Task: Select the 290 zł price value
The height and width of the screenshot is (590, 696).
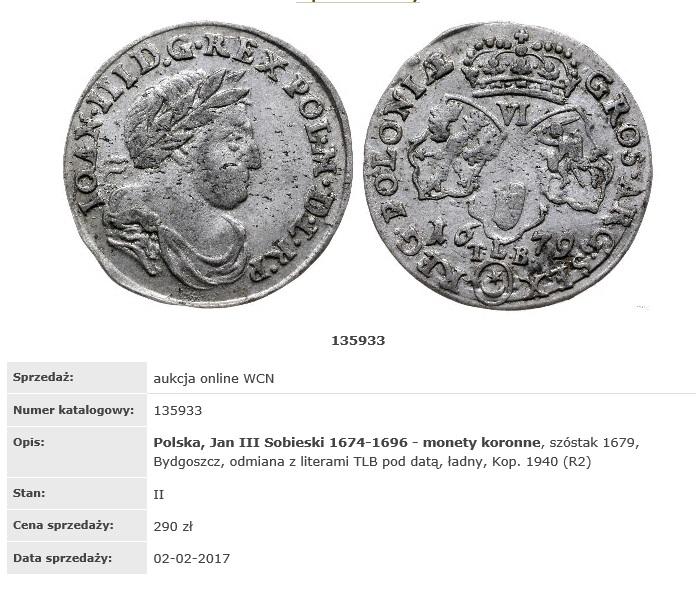Action: tap(173, 527)
